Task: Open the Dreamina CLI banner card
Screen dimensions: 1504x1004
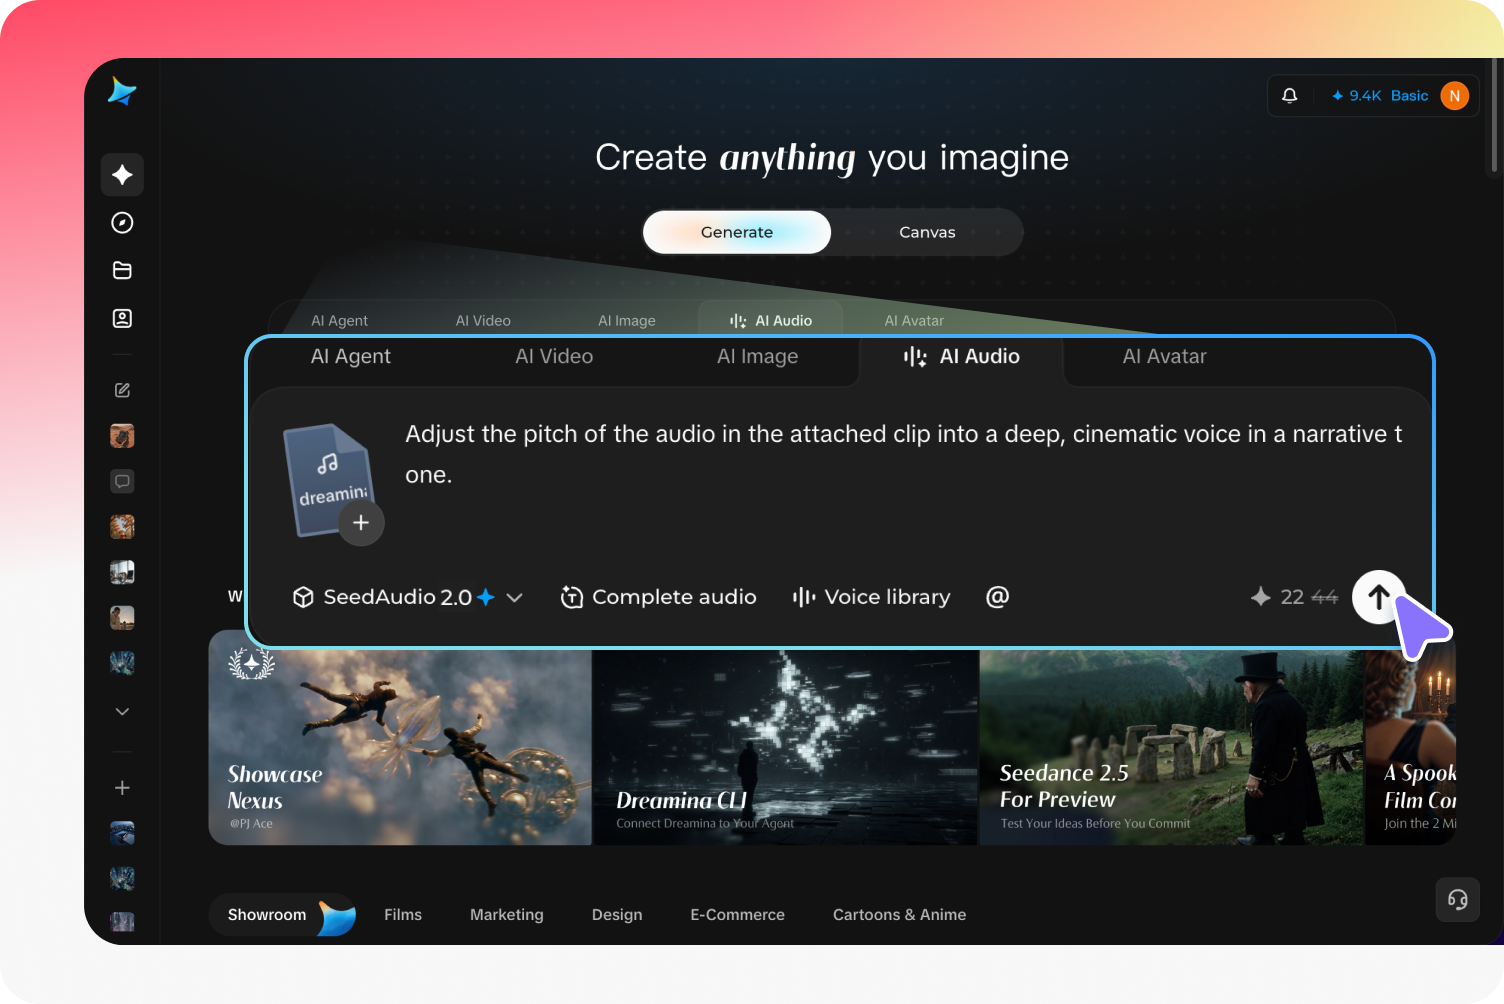Action: (x=785, y=747)
